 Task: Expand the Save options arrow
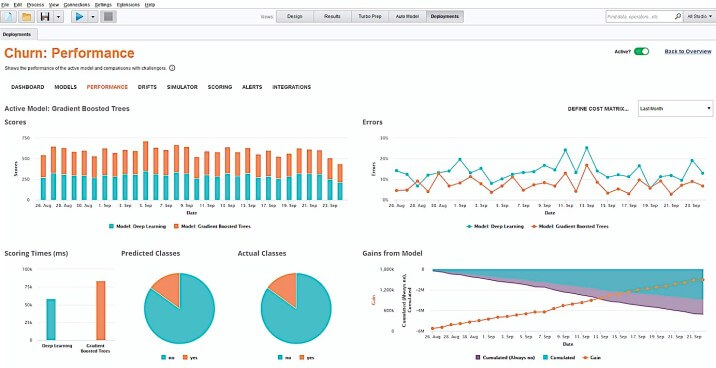[x=58, y=17]
